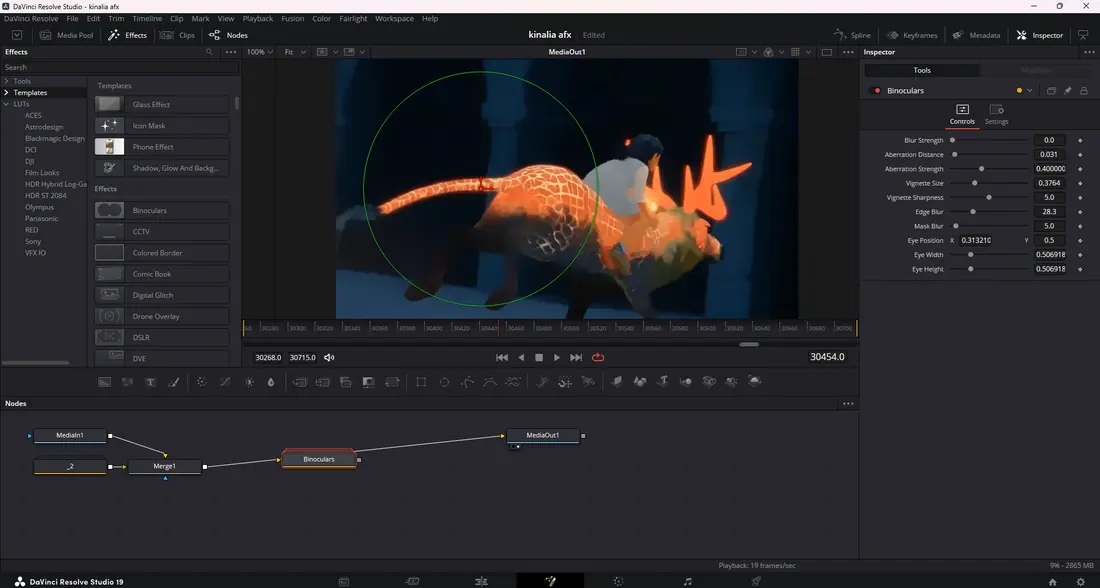Image resolution: width=1100 pixels, height=588 pixels.
Task: Toggle keyframe diamond for Eye Width
Action: 1080,255
